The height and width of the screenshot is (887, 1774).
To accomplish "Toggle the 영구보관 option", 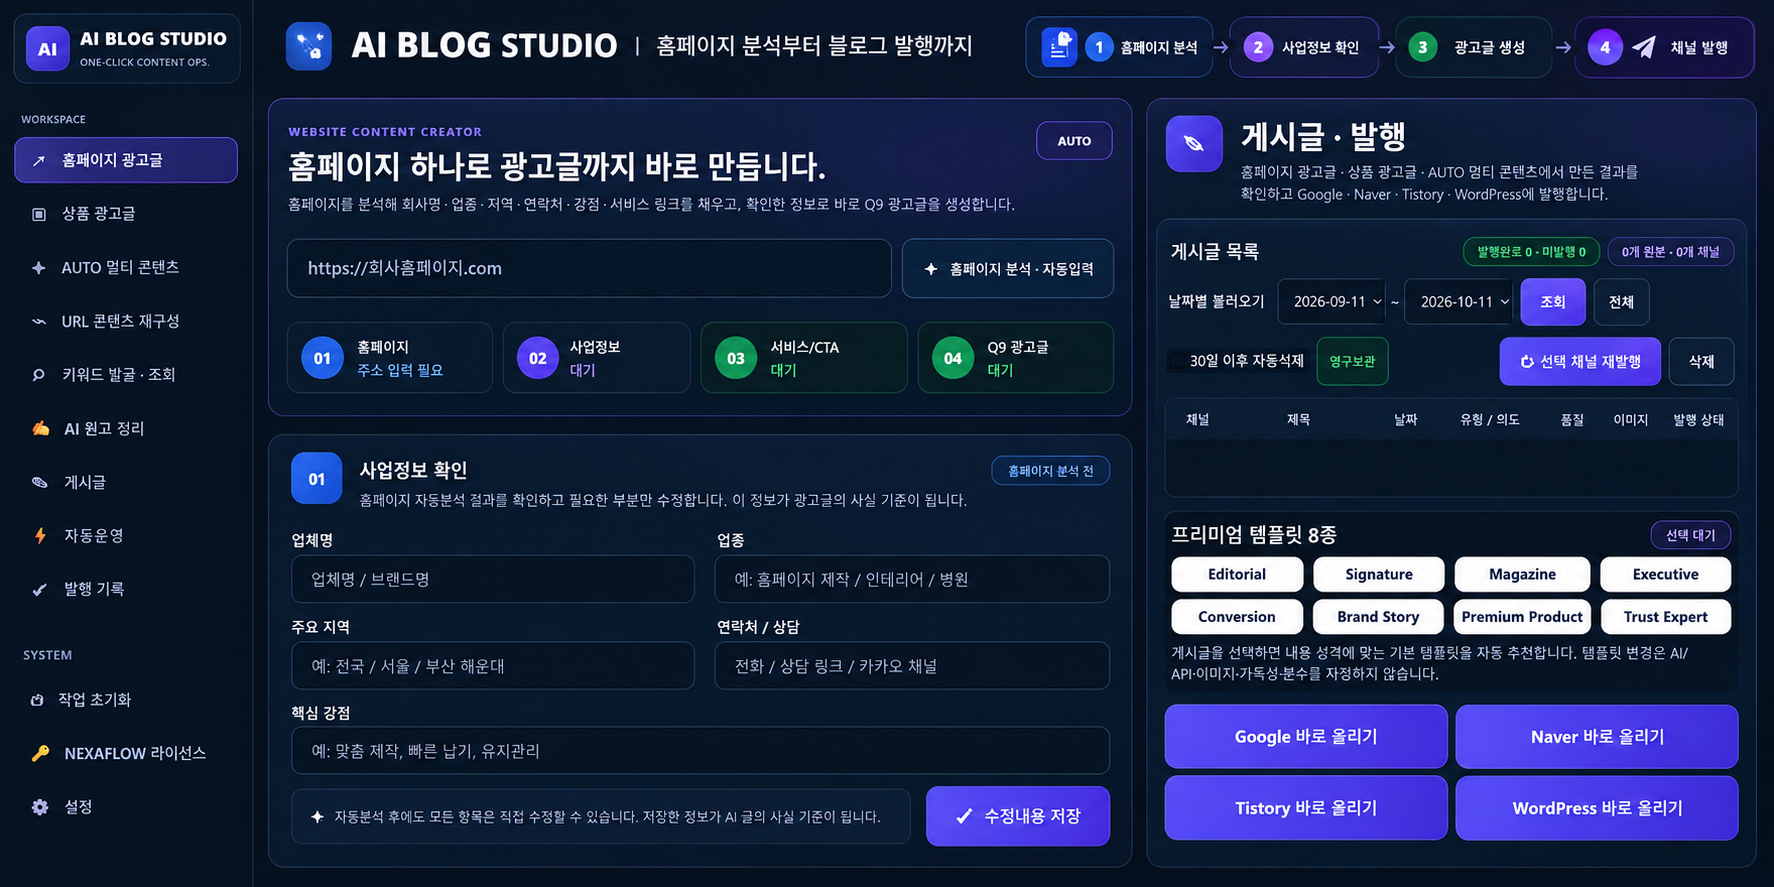I will click(1352, 361).
